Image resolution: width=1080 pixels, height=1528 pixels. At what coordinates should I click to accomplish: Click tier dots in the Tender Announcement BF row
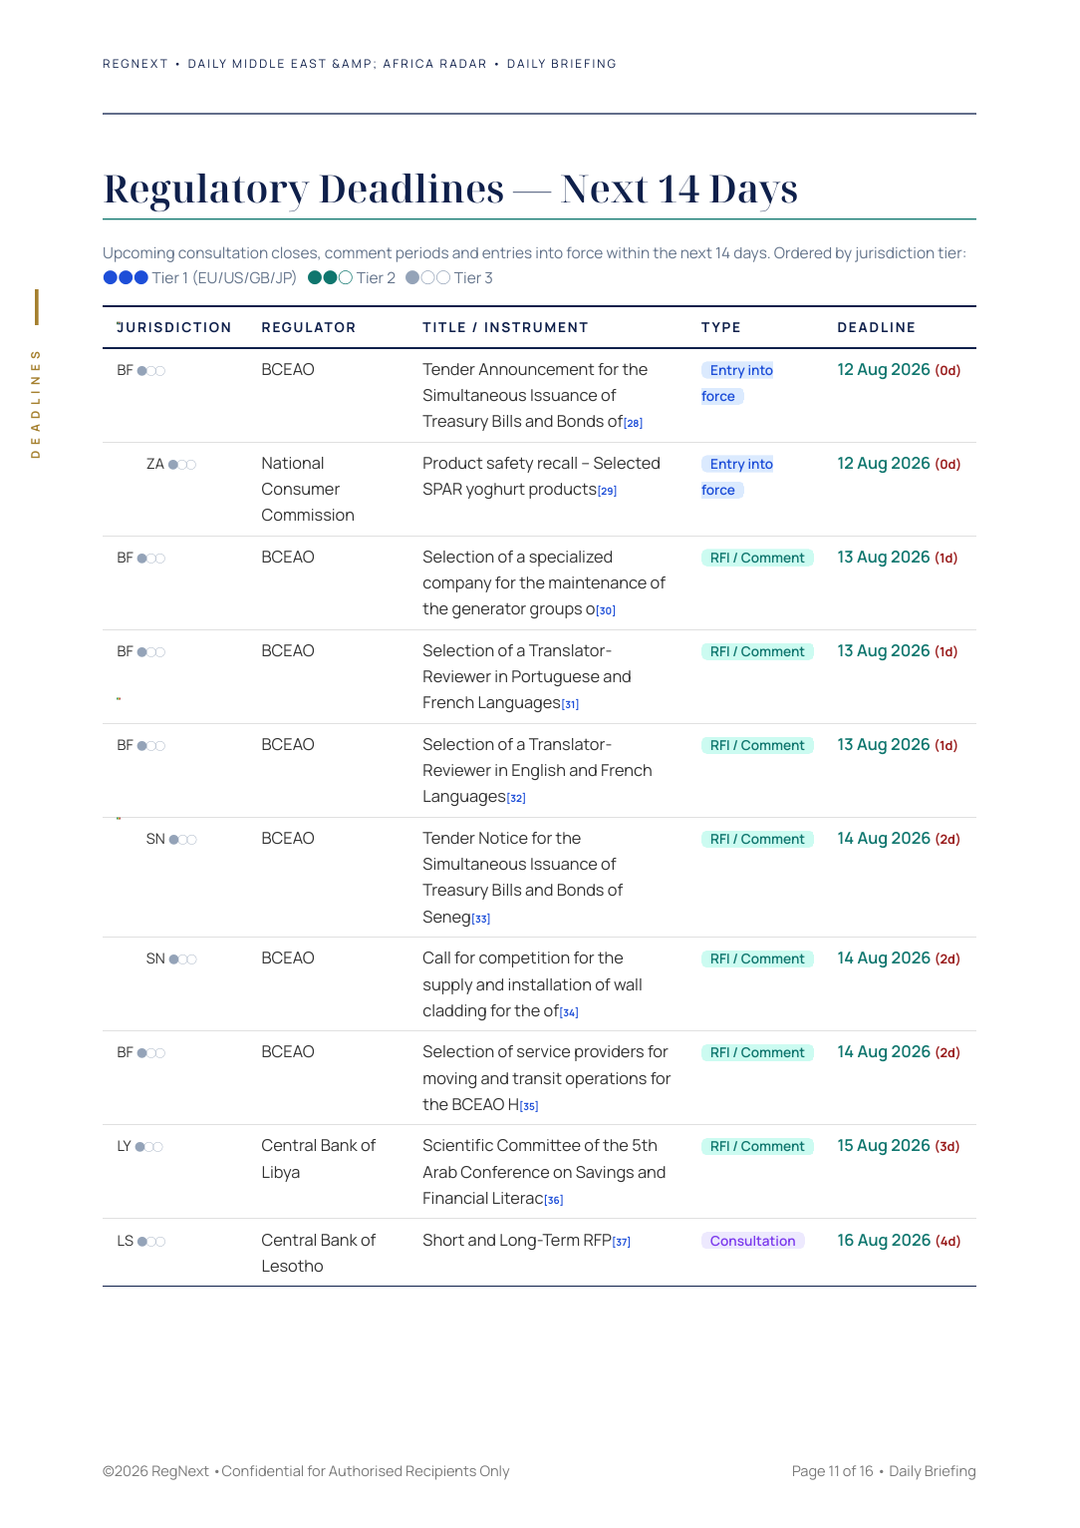(151, 371)
